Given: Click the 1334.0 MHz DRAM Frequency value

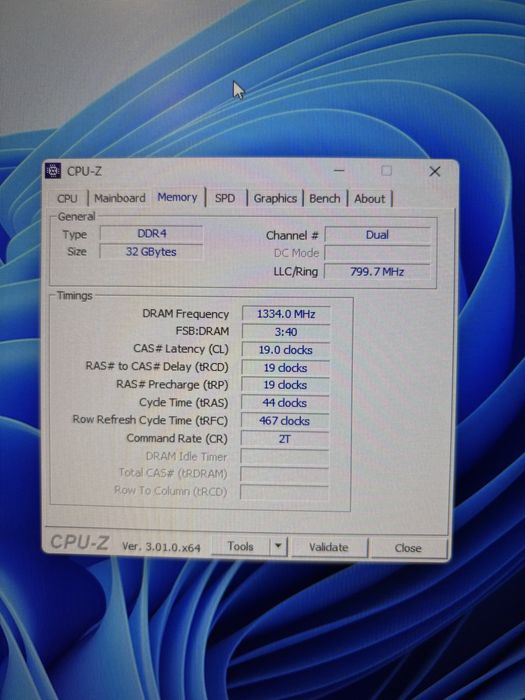Looking at the screenshot, I should [286, 314].
